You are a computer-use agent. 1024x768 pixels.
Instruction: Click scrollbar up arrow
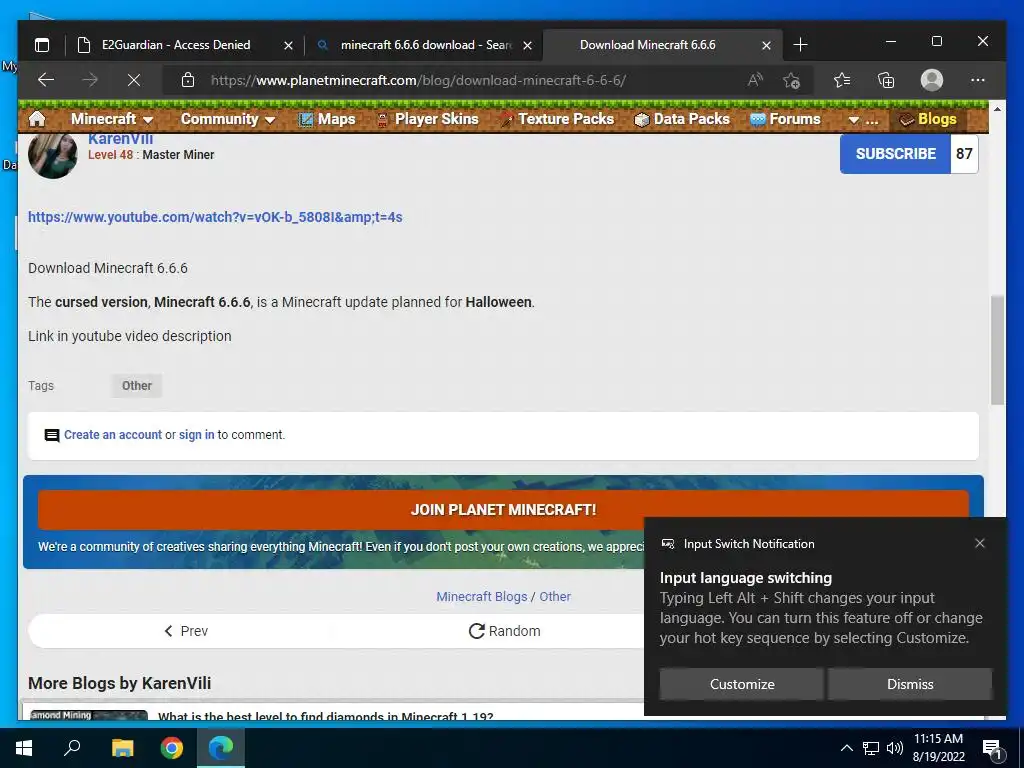(997, 109)
